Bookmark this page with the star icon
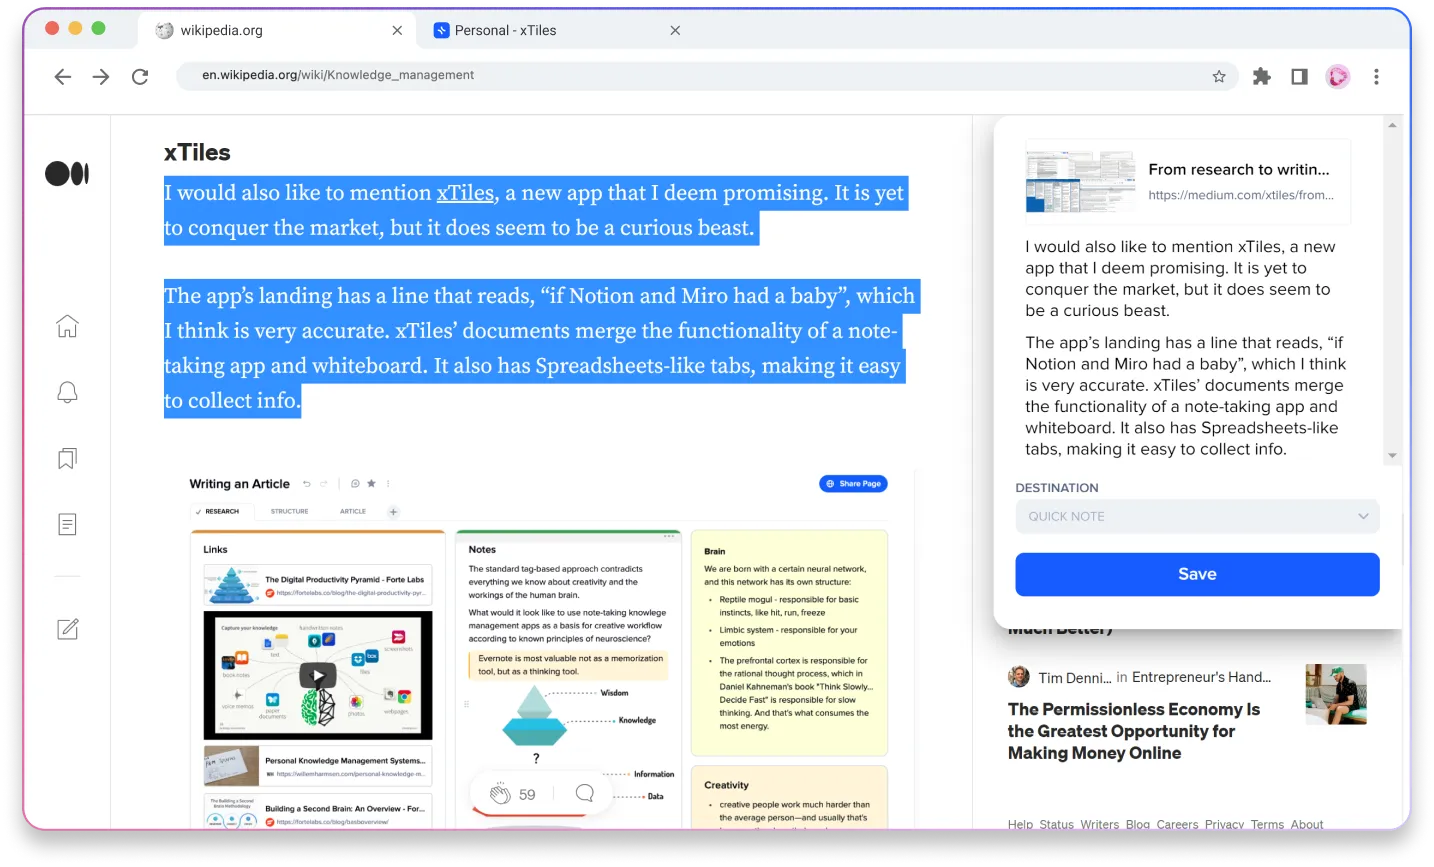Image resolution: width=1434 pixels, height=867 pixels. pos(1219,76)
